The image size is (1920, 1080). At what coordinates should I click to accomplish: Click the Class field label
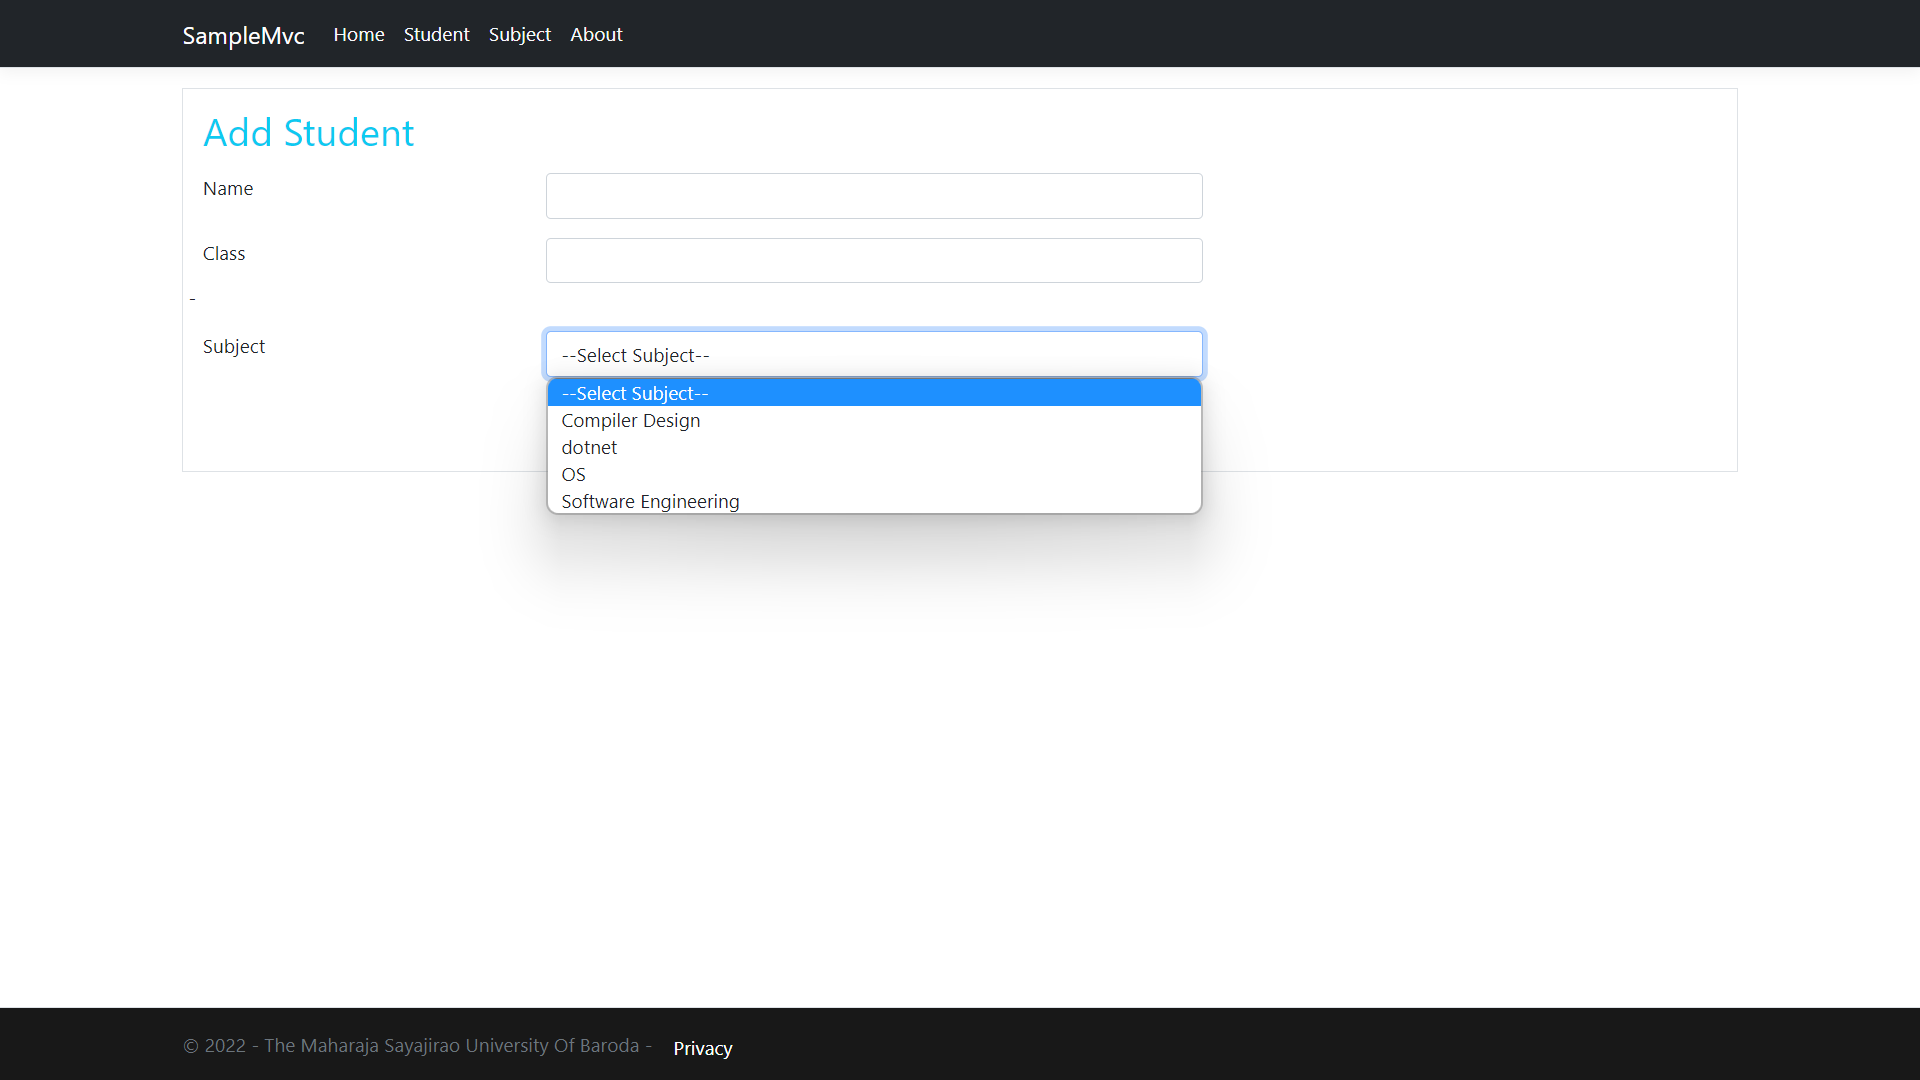point(224,253)
